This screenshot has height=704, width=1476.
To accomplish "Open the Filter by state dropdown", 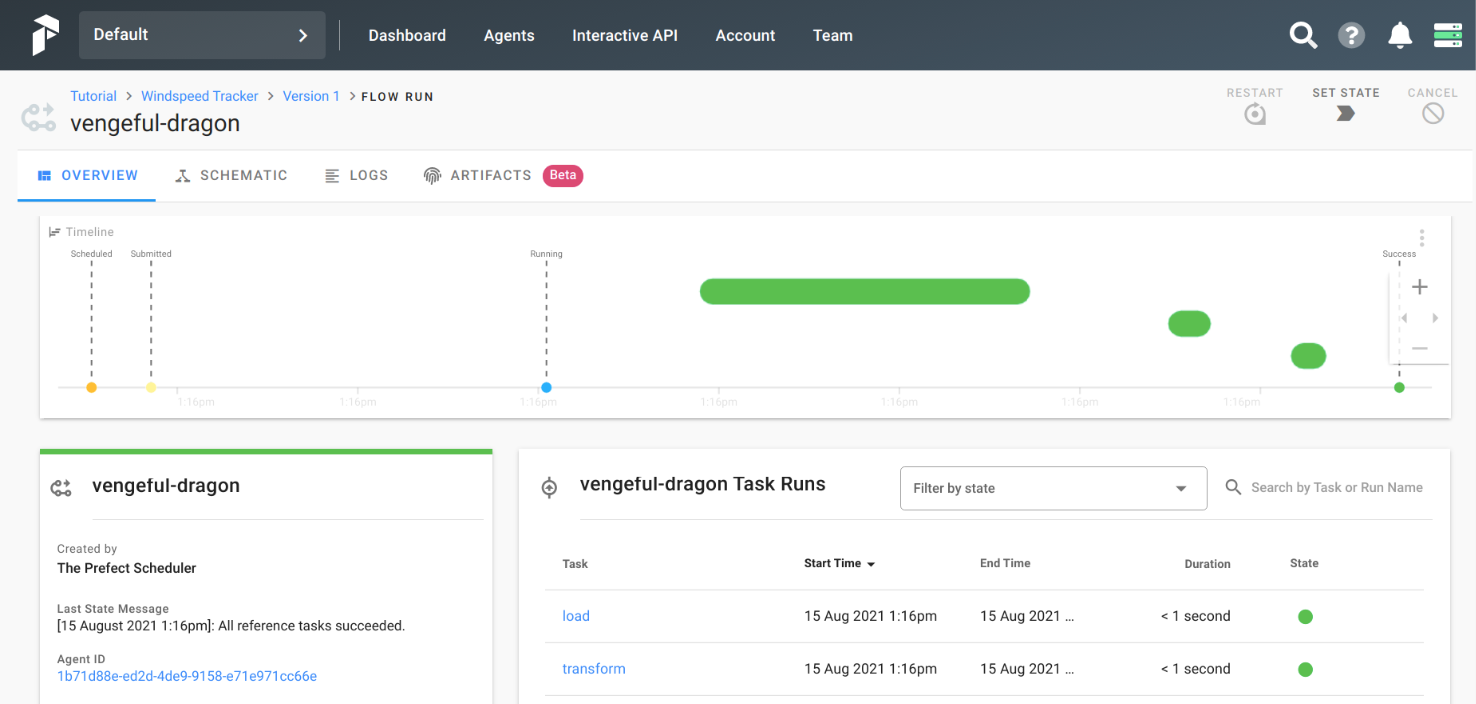I will [1053, 488].
